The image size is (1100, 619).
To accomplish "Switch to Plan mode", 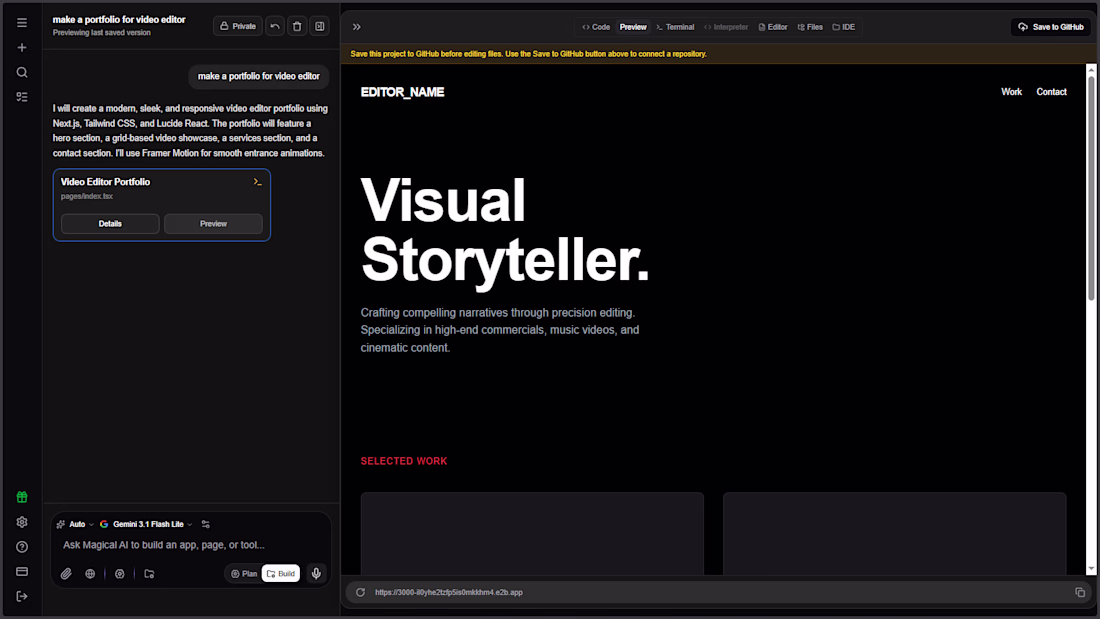I will click(x=244, y=573).
